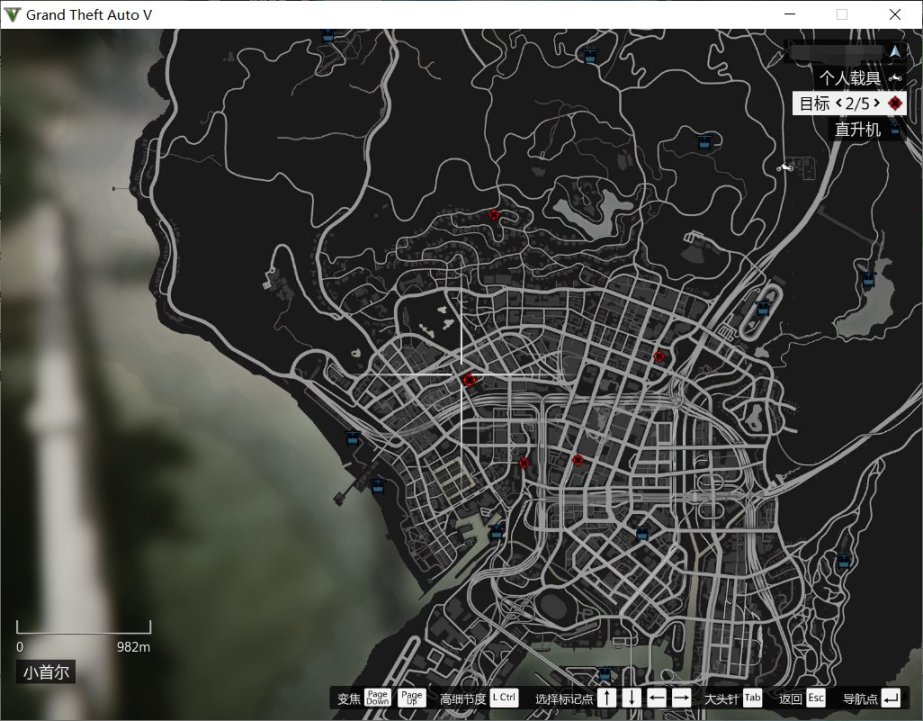Click the Page Down zoom key hint

pos(377,698)
